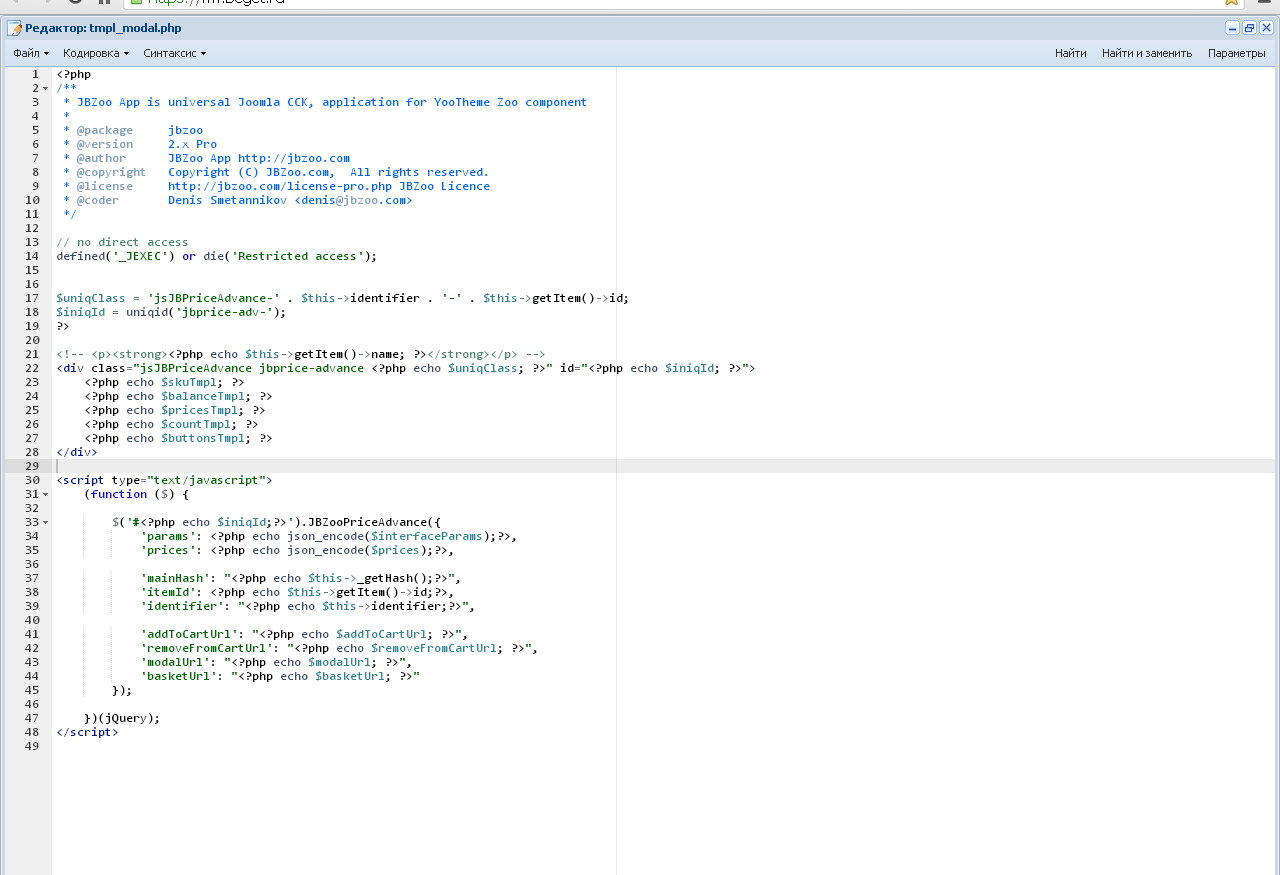Screen dimensions: 1280x875
Task: Open Найти и заменить
Action: [x=1147, y=53]
